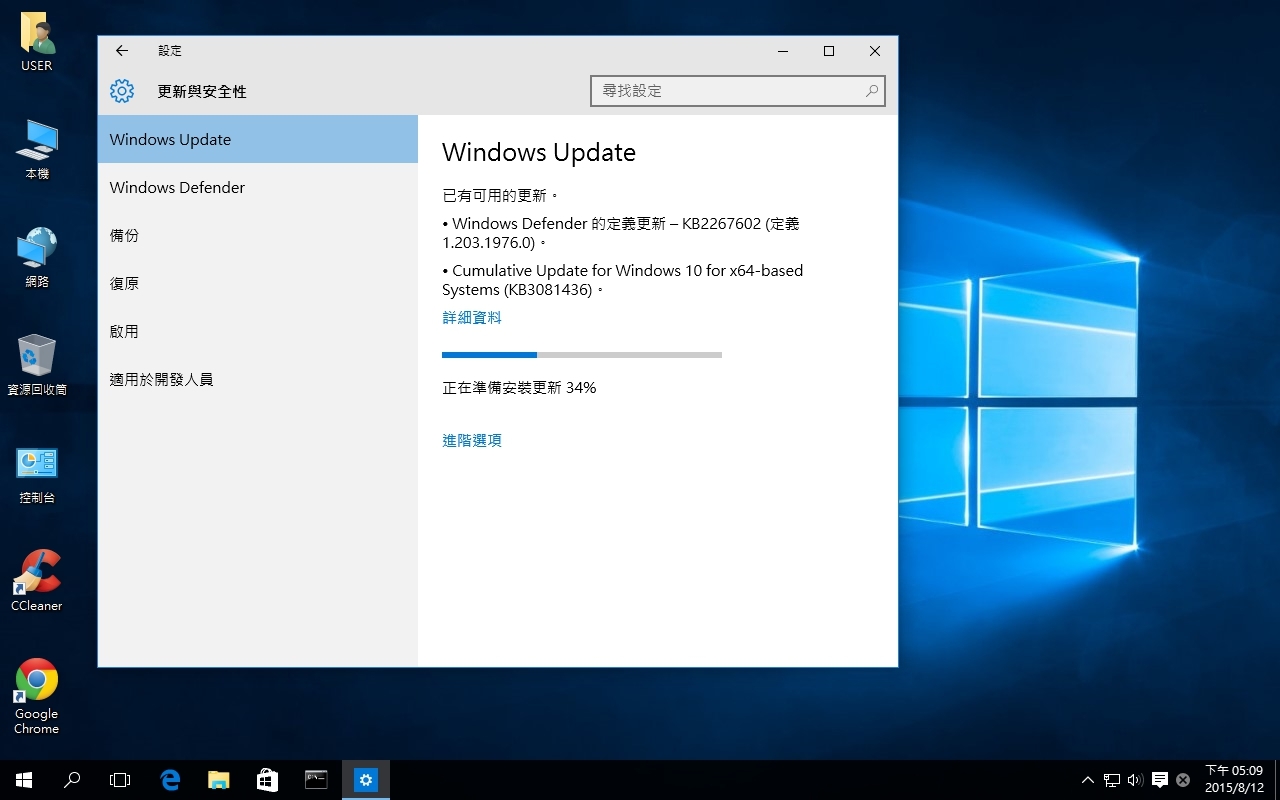Open the taskbar clock and date
This screenshot has height=800, width=1280.
pos(1233,780)
